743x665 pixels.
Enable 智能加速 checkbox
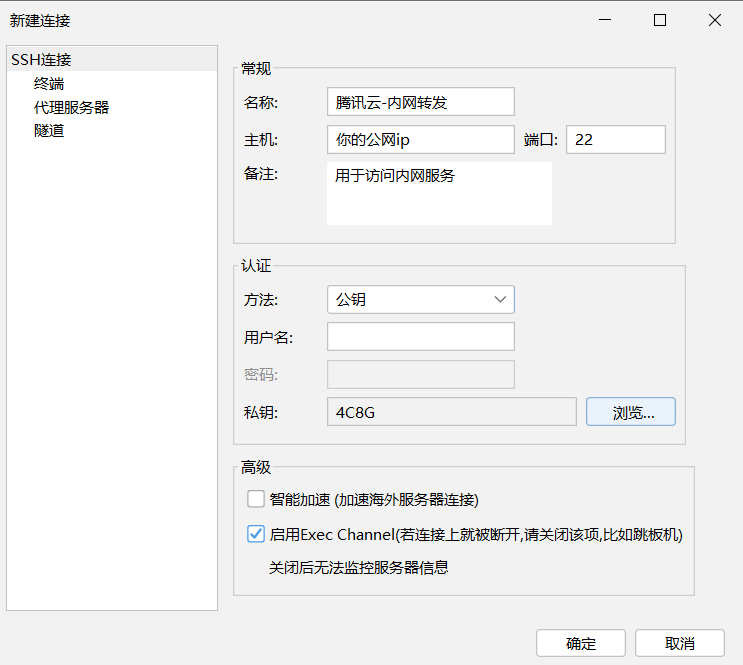(255, 499)
